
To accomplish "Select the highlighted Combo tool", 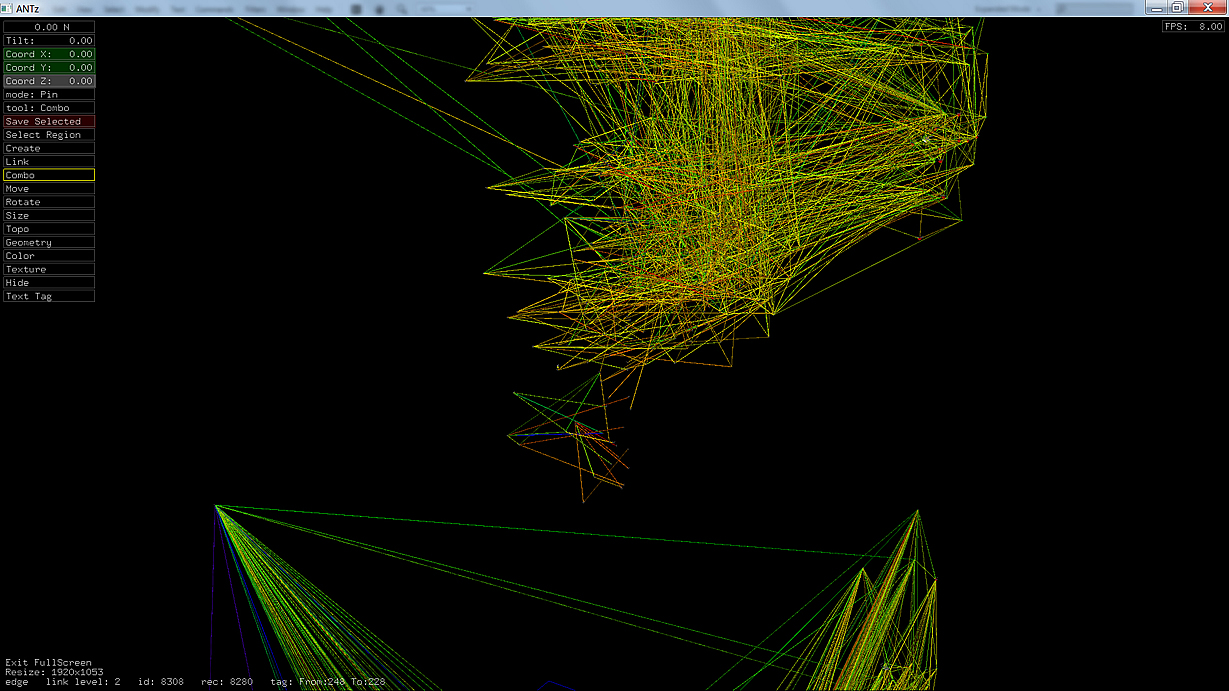I will 49,175.
